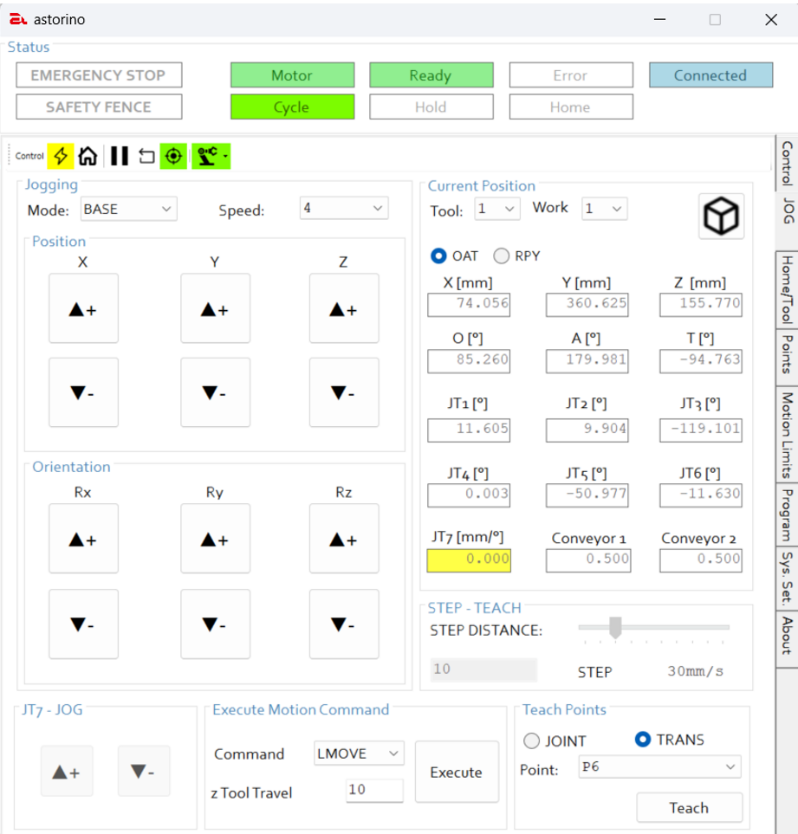
Task: Click the green crosshair target icon
Action: [173, 156]
